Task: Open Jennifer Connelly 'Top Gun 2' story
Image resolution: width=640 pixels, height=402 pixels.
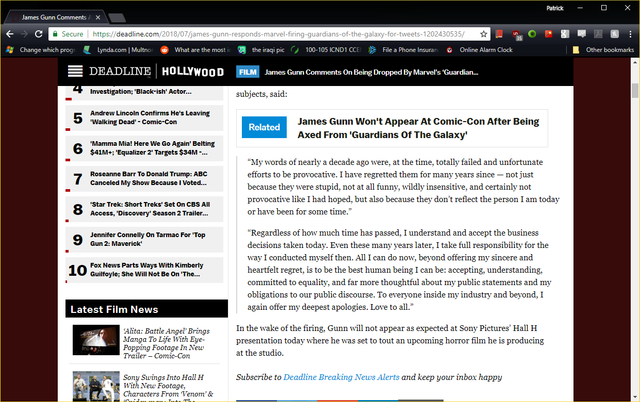Action: (147, 239)
